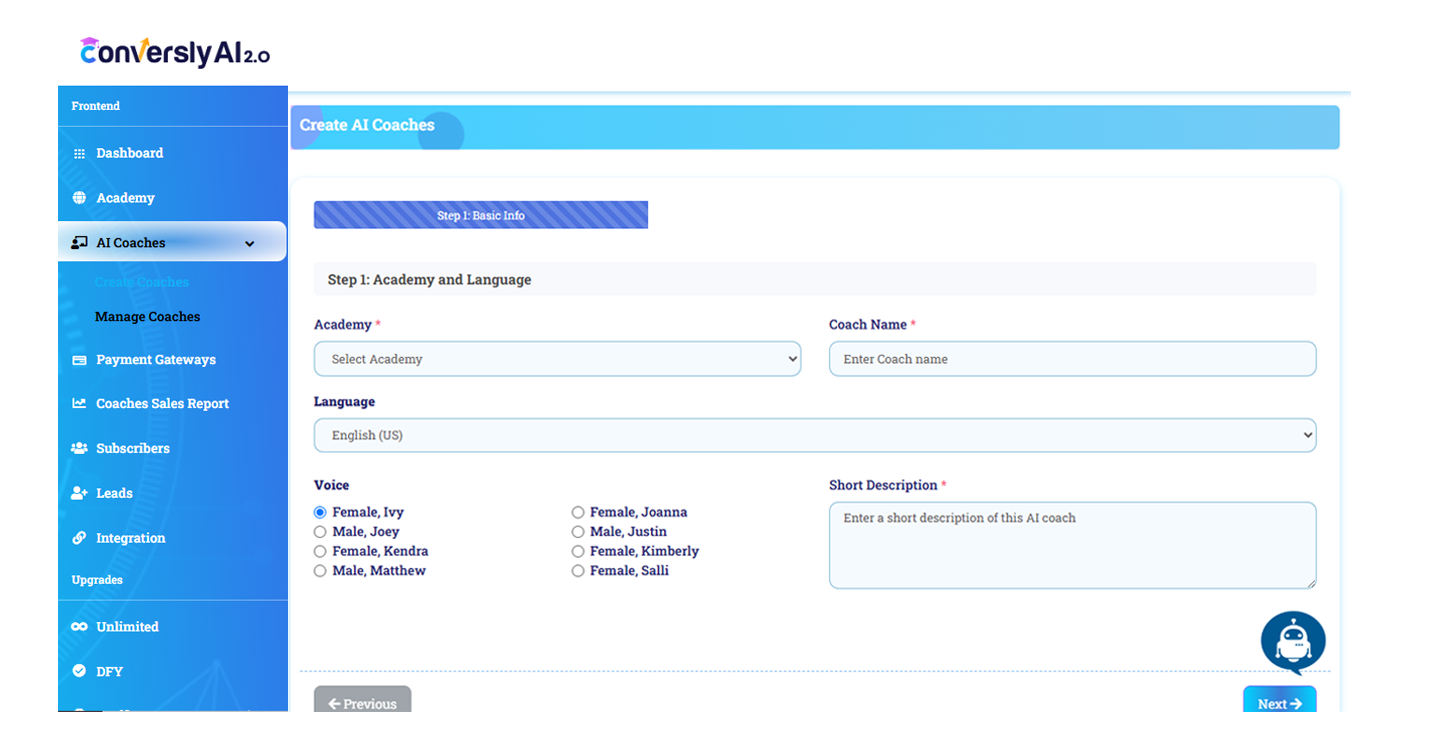Open Manage Coaches submenu item
The width and height of the screenshot is (1435, 732).
[x=147, y=317]
